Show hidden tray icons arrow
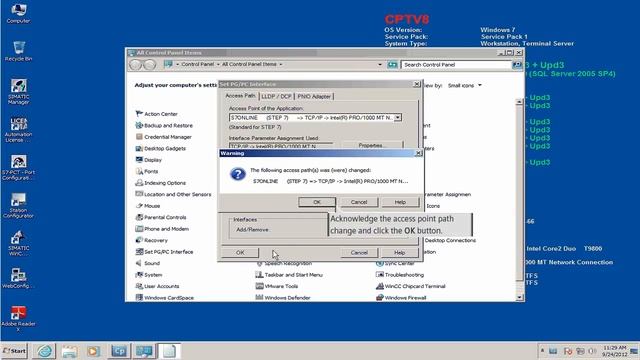640x360 pixels. [x=542, y=351]
